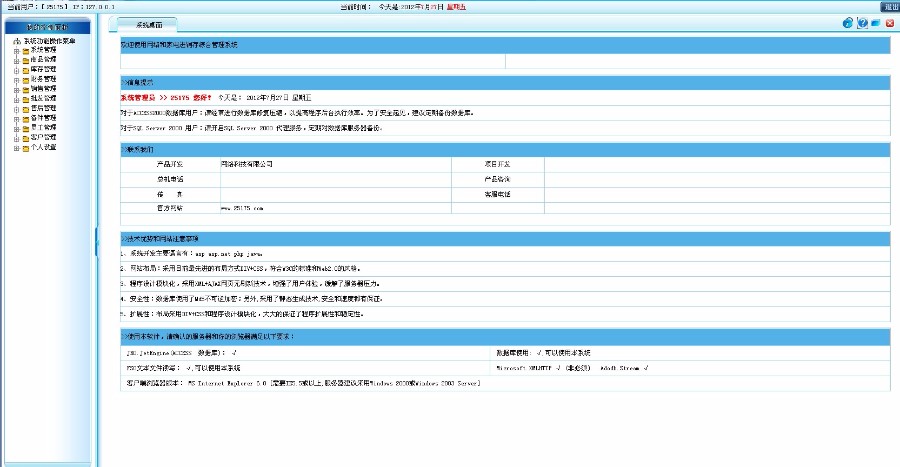Screen dimensions: 900x467
Task: Collapse the sidebar using the splitter handle
Action: [x=96, y=242]
